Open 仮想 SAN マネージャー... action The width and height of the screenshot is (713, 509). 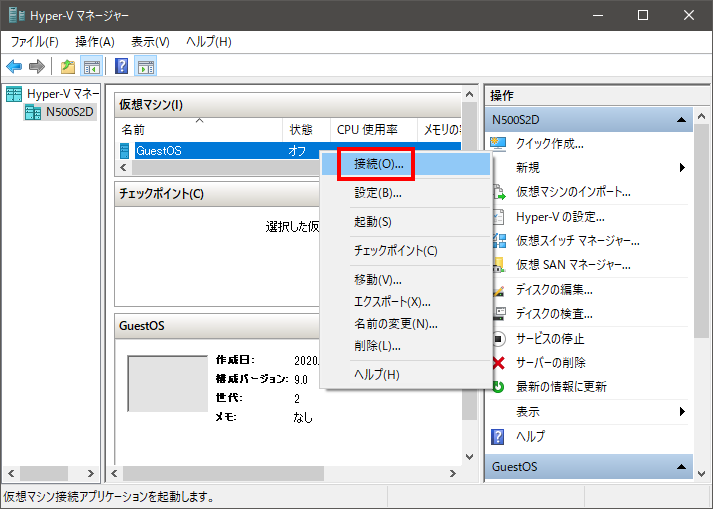pos(573,265)
